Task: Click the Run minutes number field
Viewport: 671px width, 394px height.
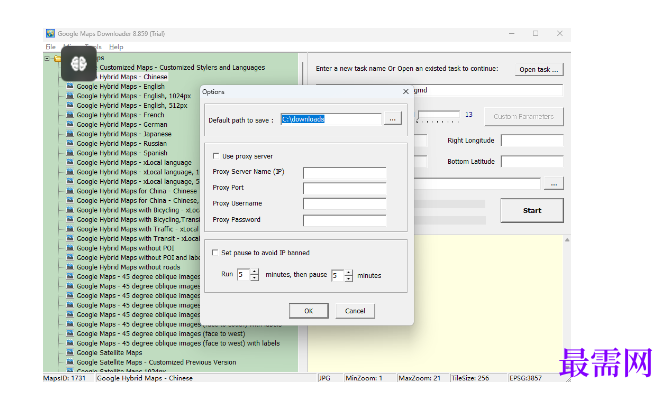Action: [x=244, y=274]
